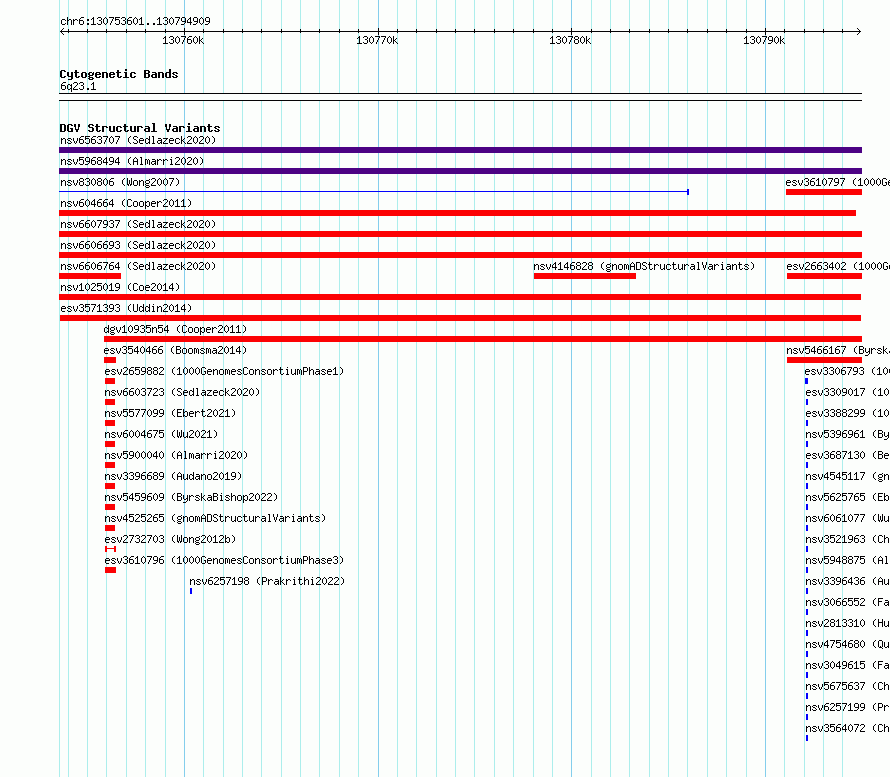This screenshot has width=890, height=777.
Task: Click the 130770k ruler position
Action: pyautogui.click(x=377, y=40)
